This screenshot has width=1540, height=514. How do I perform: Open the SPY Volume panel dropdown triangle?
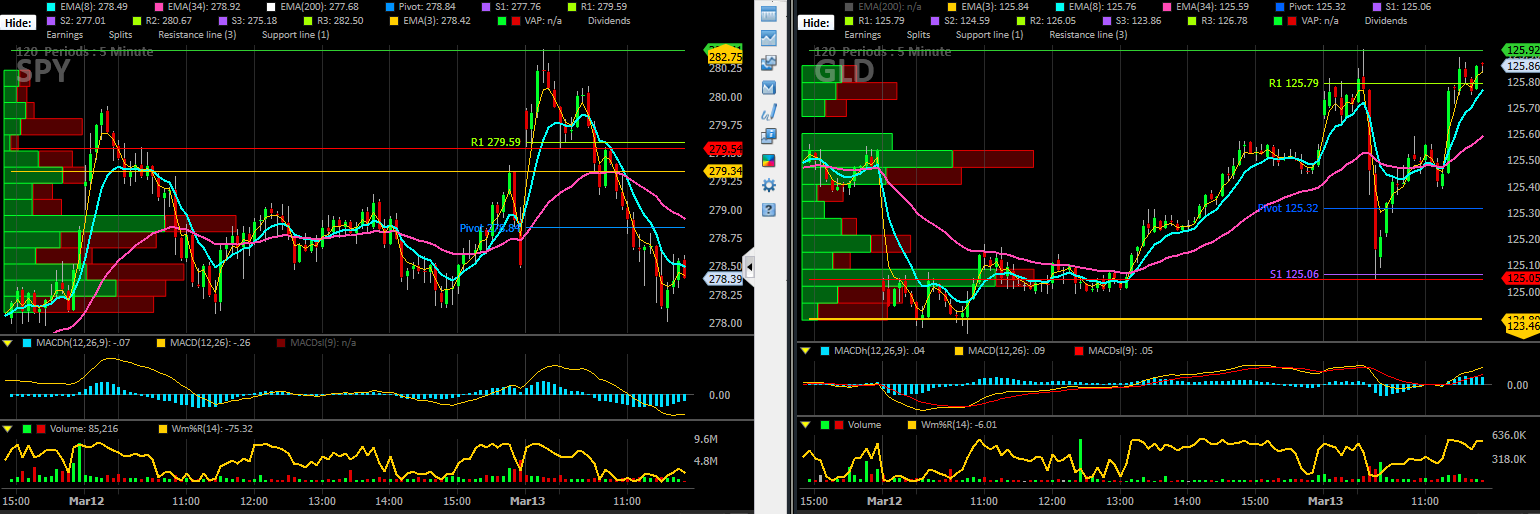(8, 428)
